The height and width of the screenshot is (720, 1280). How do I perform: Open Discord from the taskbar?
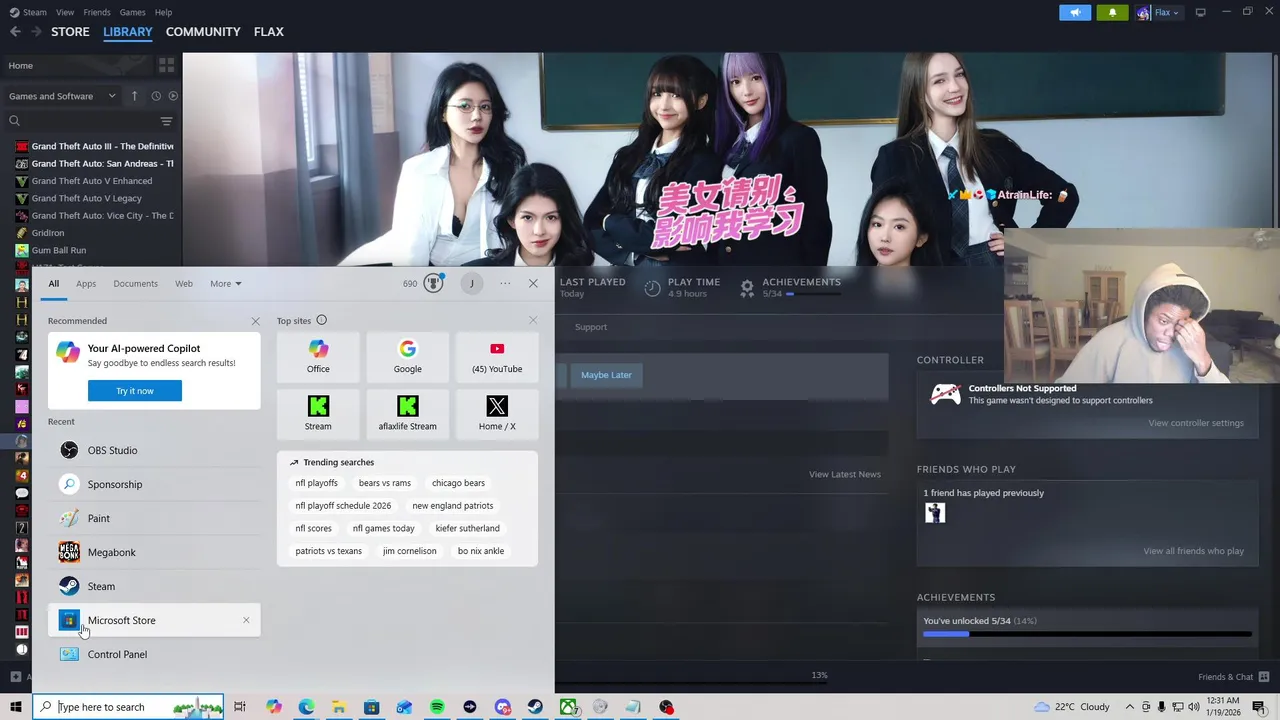[503, 707]
